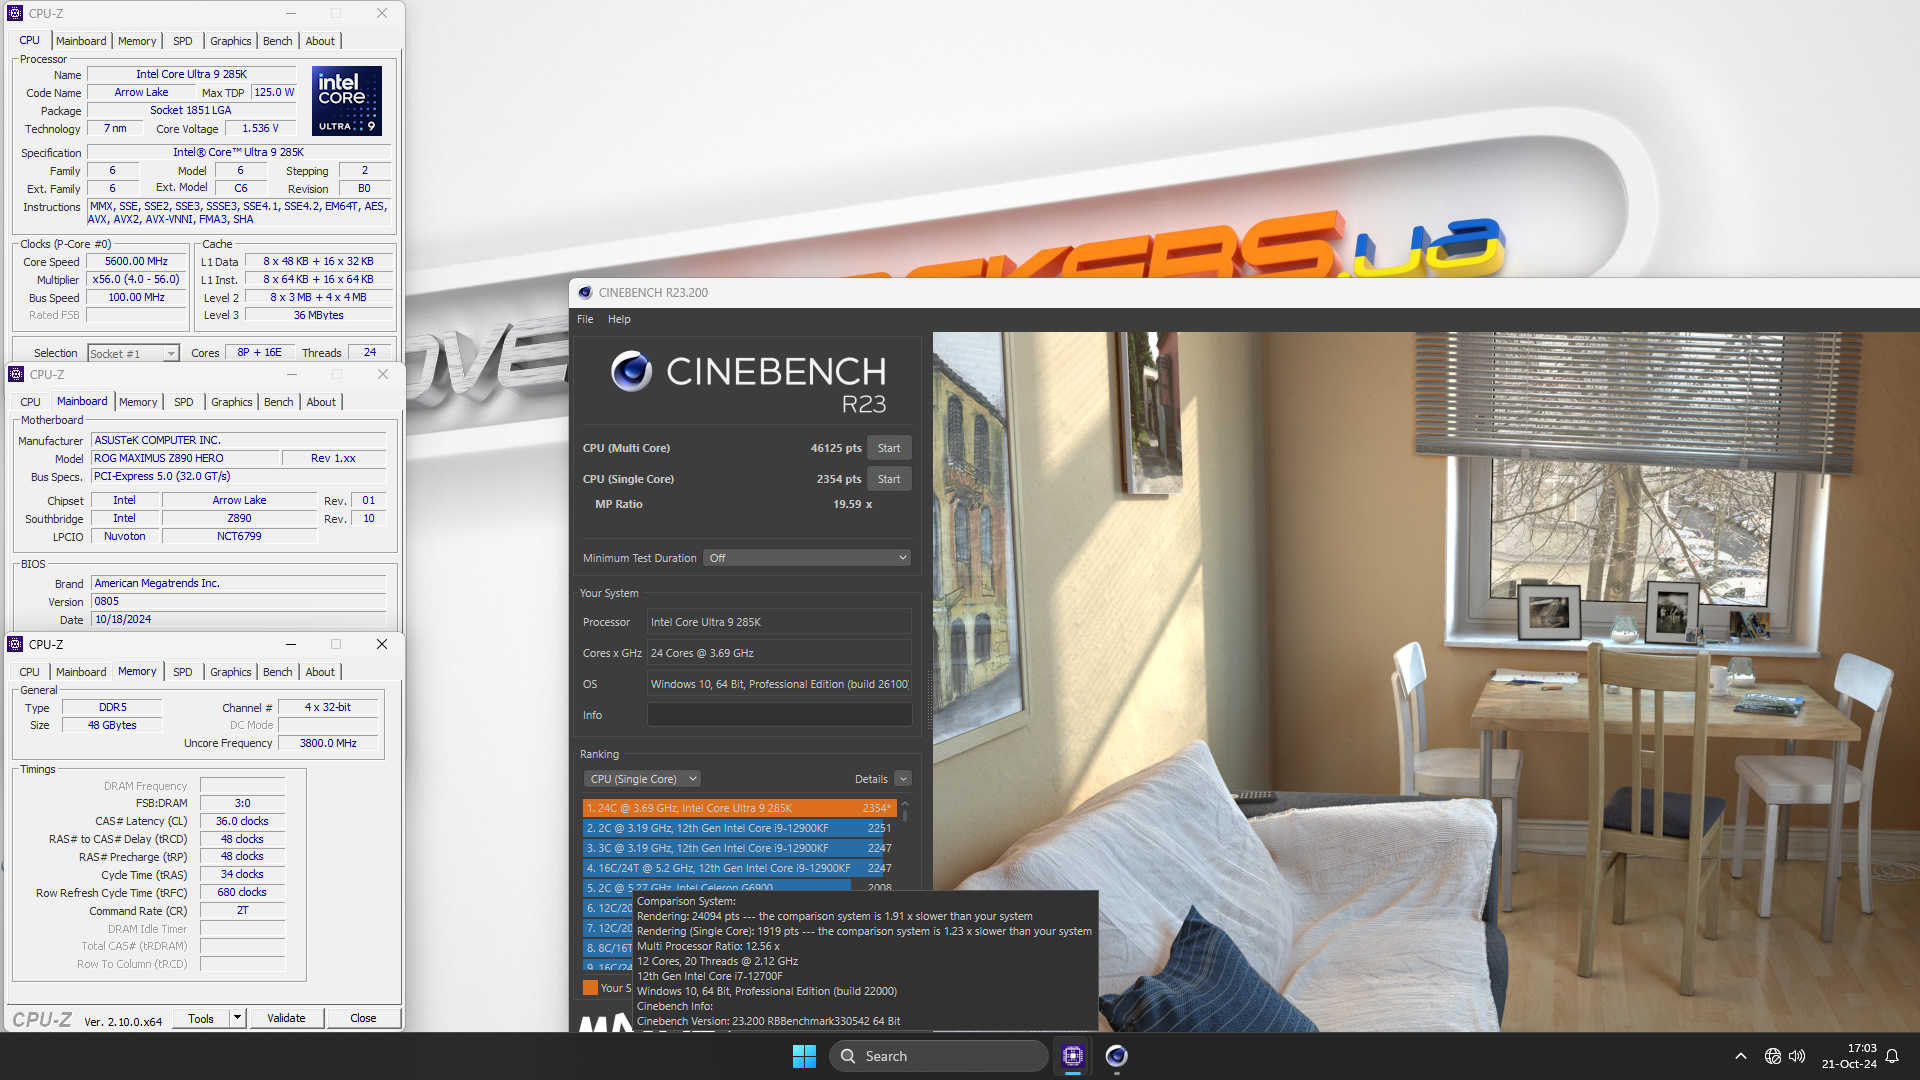The image size is (1920, 1080).
Task: Click memory type DDR5 field
Action: click(x=112, y=707)
